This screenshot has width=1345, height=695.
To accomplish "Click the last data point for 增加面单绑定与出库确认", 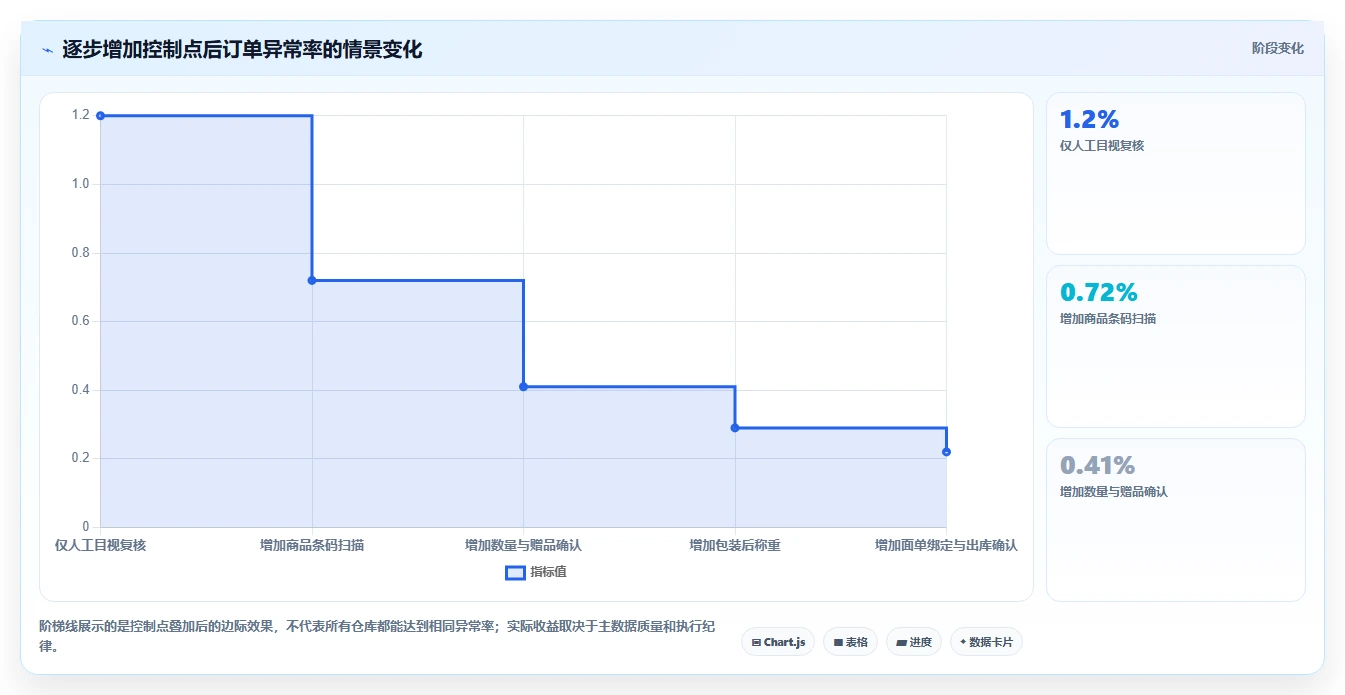I will tap(946, 452).
